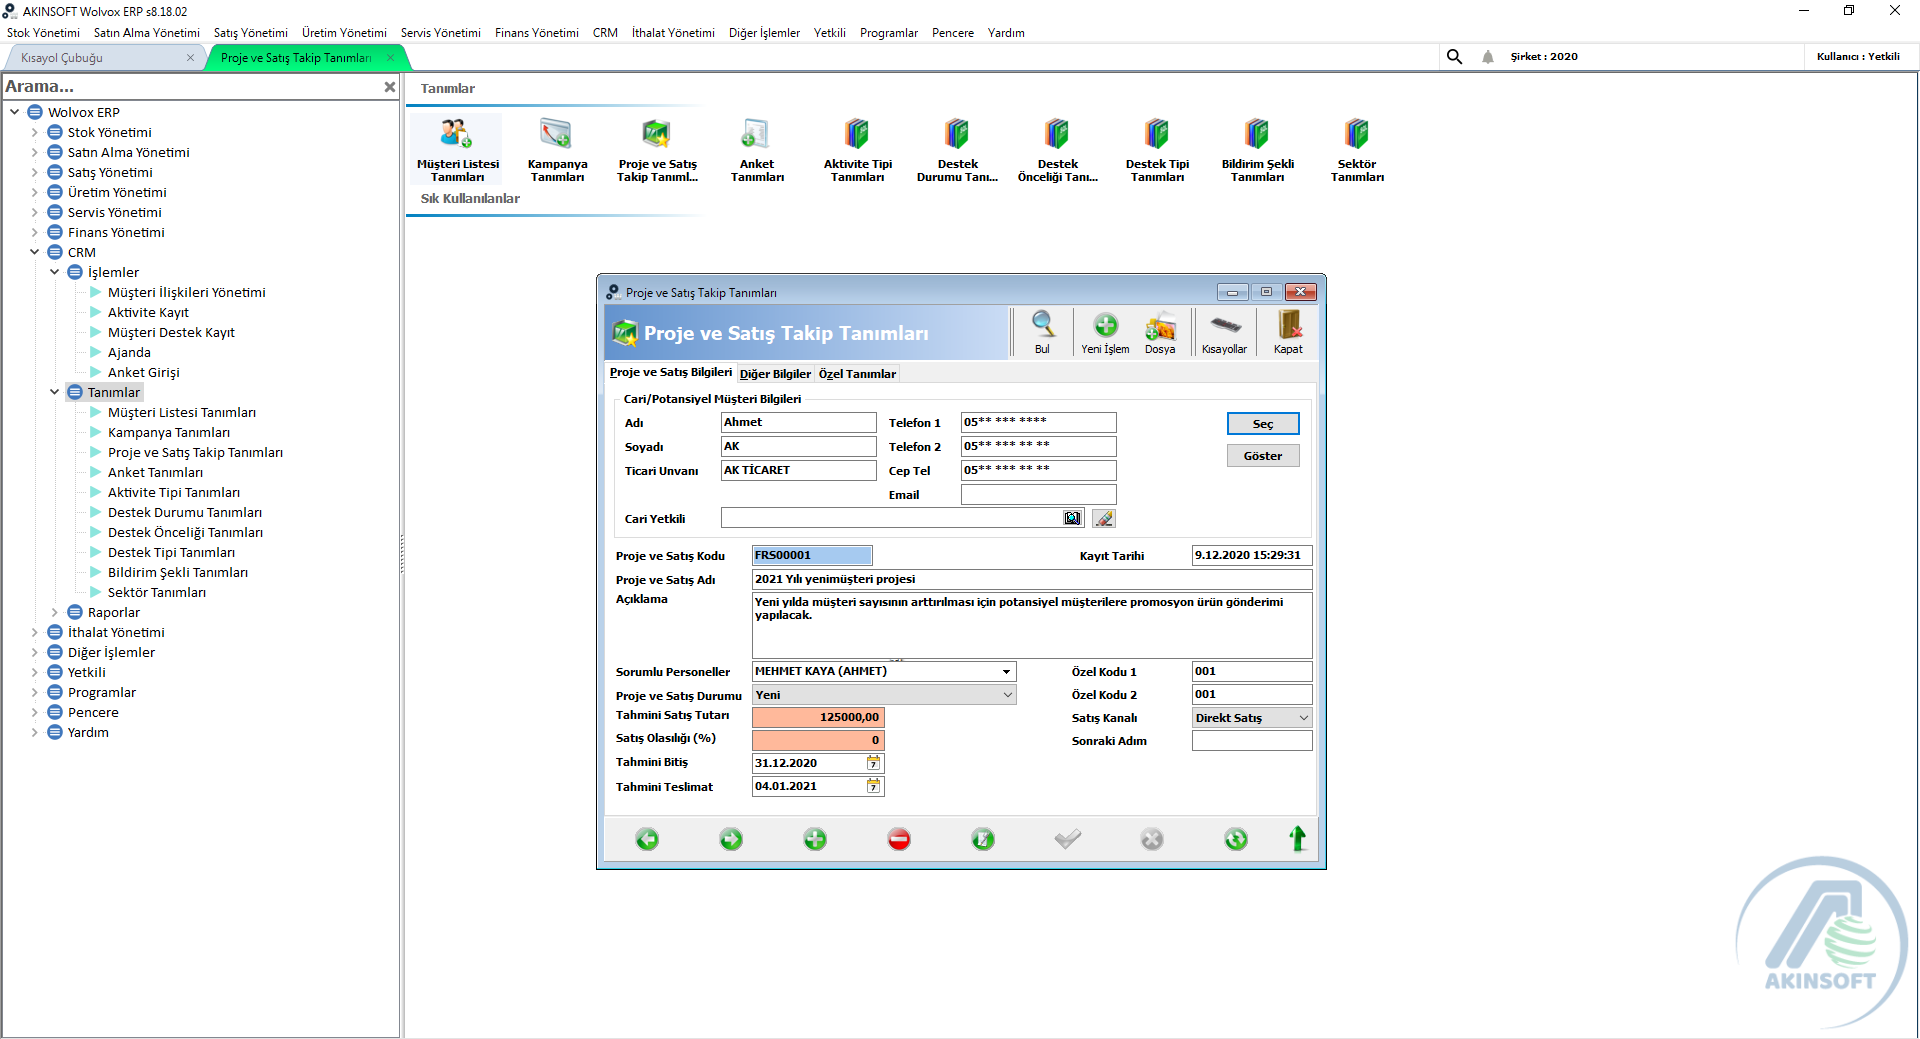Go to previous record with left arrow
This screenshot has width=1920, height=1039.
[647, 839]
